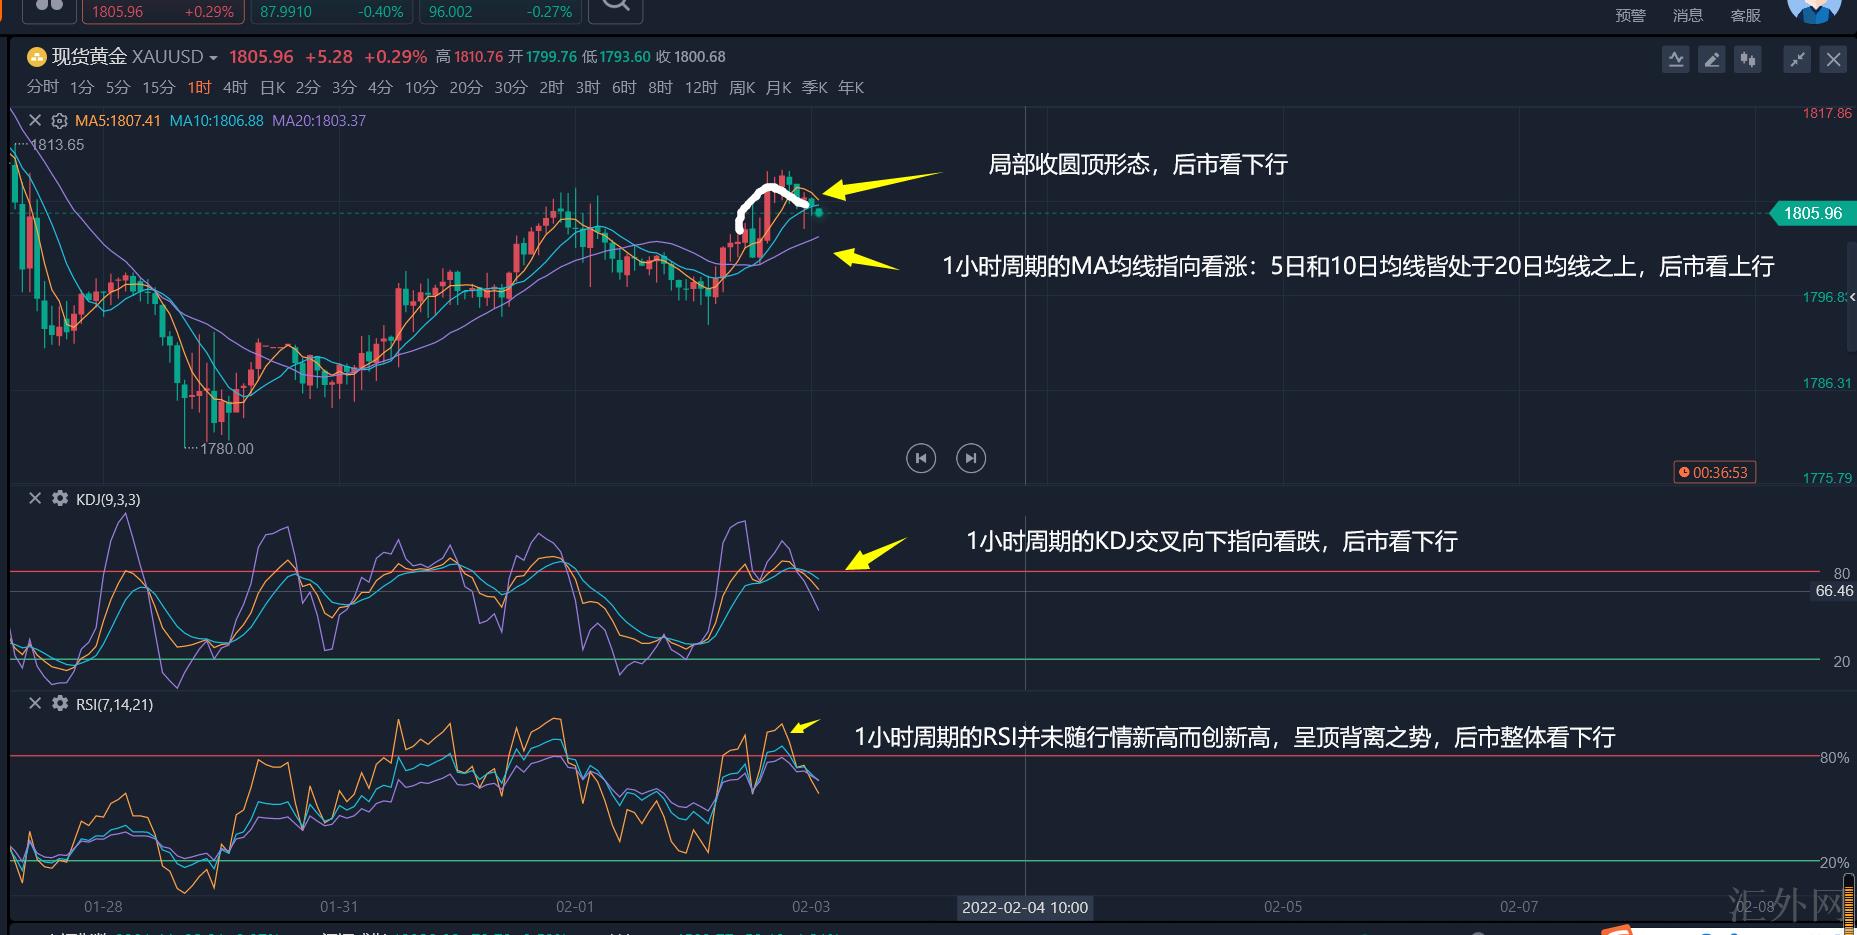
Task: Switch to 3时 timeframe
Action: tap(588, 87)
